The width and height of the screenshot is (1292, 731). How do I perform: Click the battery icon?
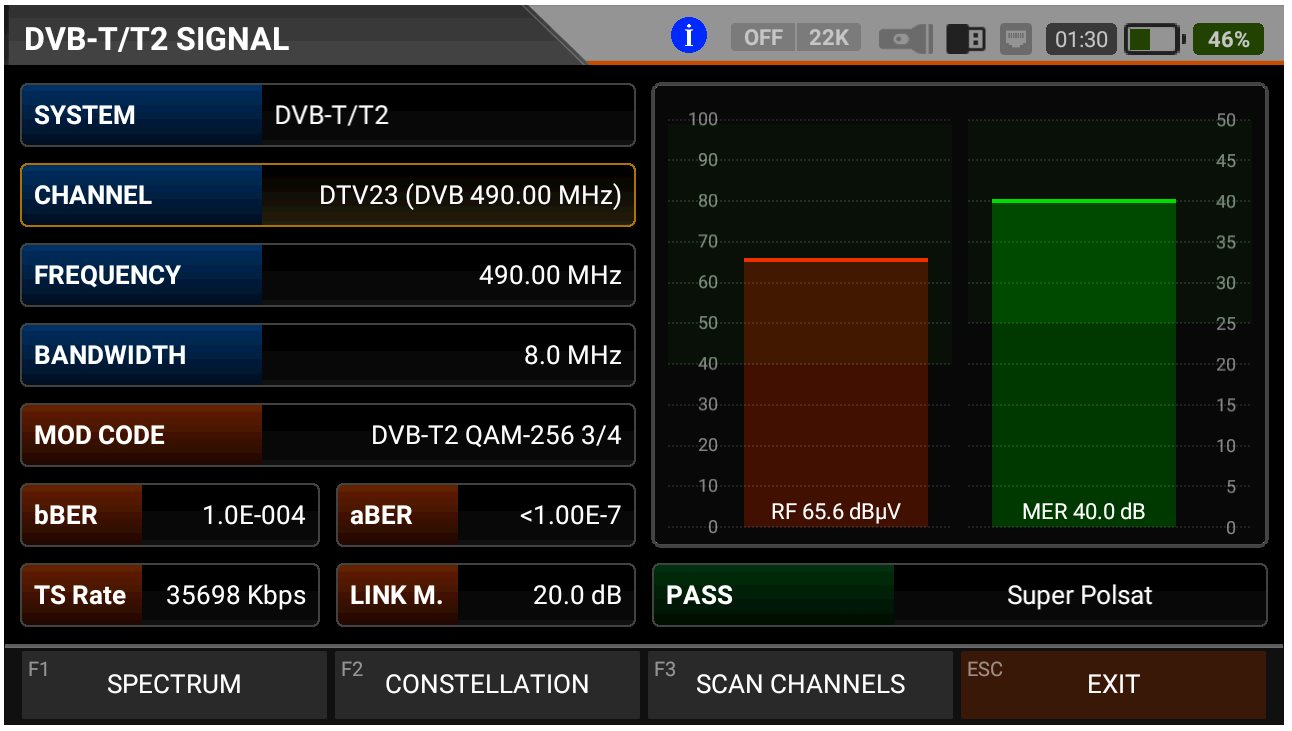1154,39
